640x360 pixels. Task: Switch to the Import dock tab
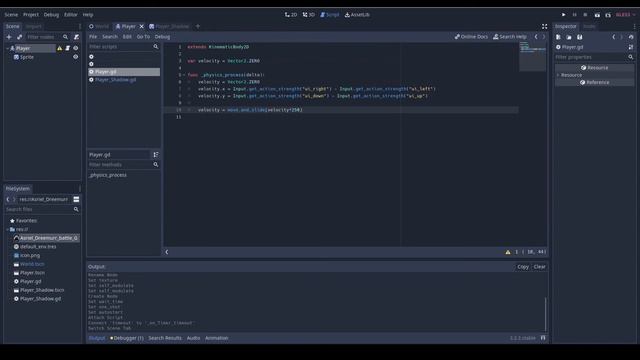click(33, 26)
